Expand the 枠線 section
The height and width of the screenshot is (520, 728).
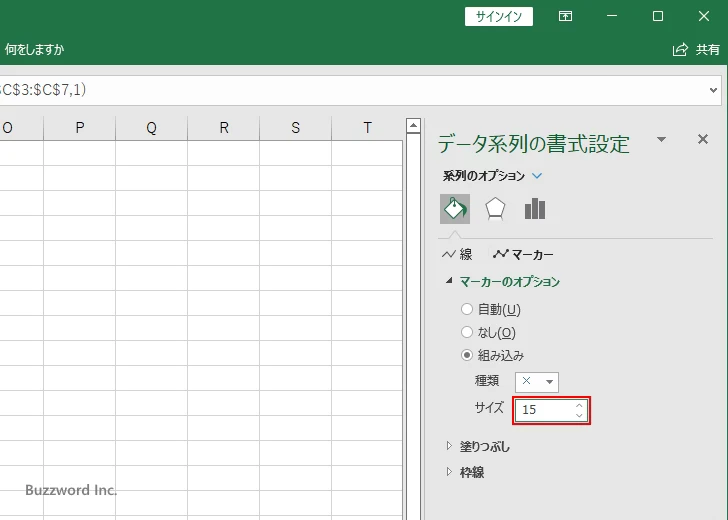coord(449,472)
